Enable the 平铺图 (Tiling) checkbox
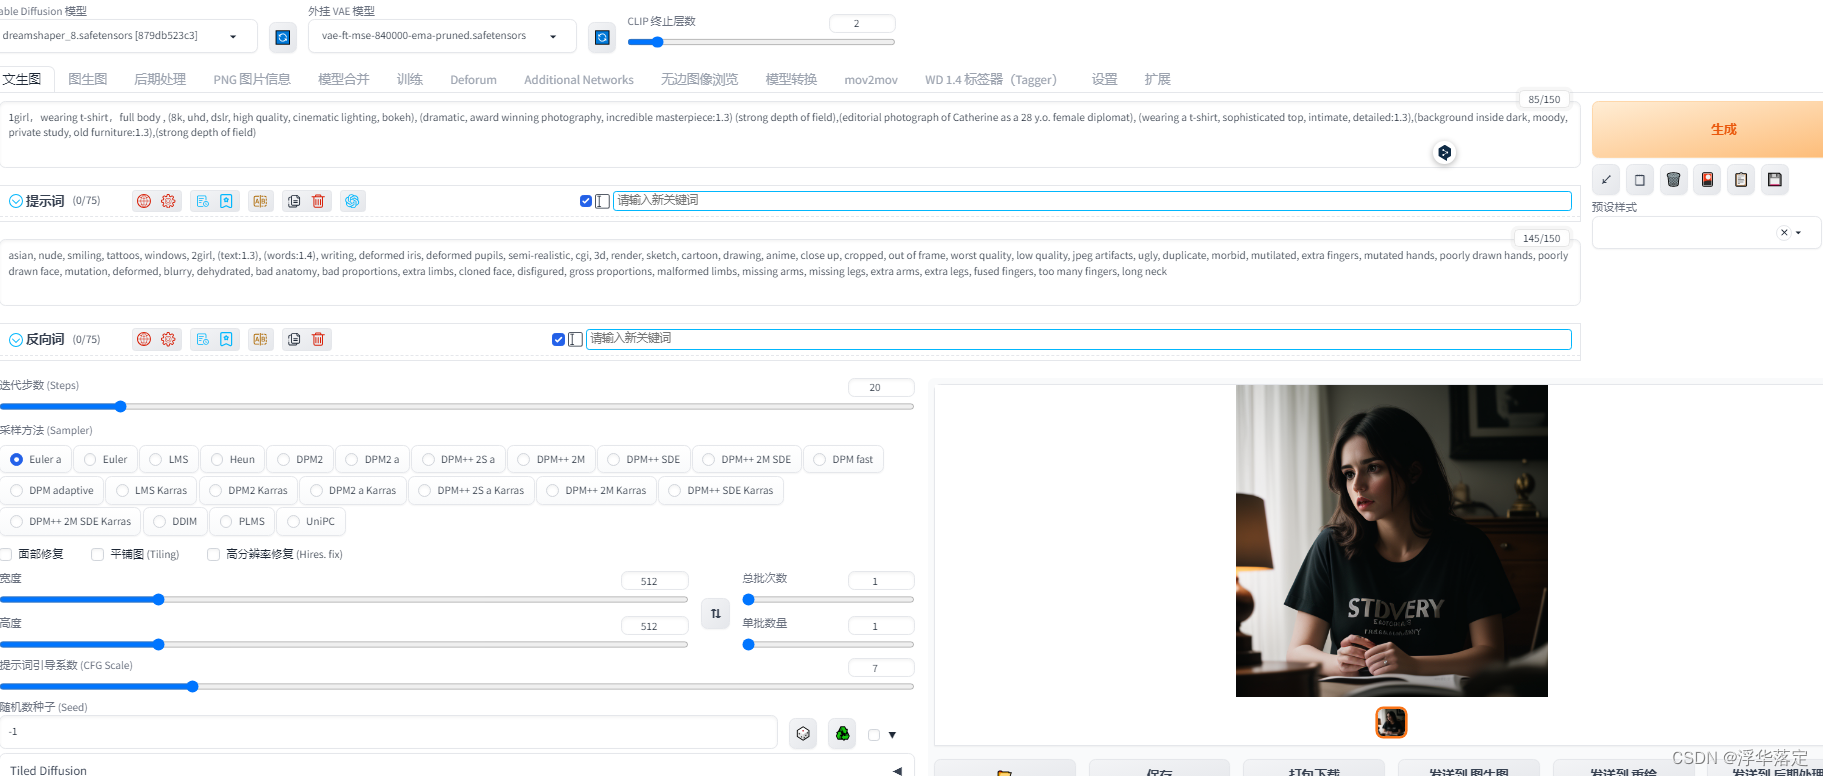1823x776 pixels. click(x=97, y=555)
